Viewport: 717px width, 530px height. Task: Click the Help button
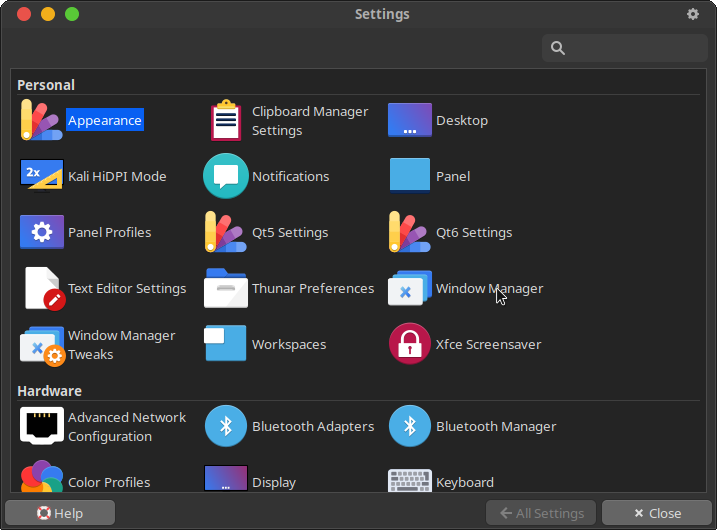tap(60, 513)
